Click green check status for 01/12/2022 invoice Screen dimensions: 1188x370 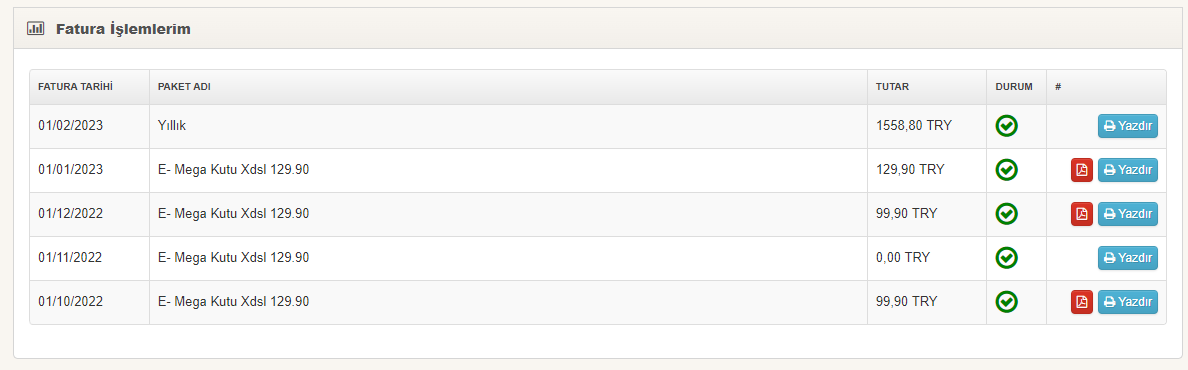coord(1006,214)
